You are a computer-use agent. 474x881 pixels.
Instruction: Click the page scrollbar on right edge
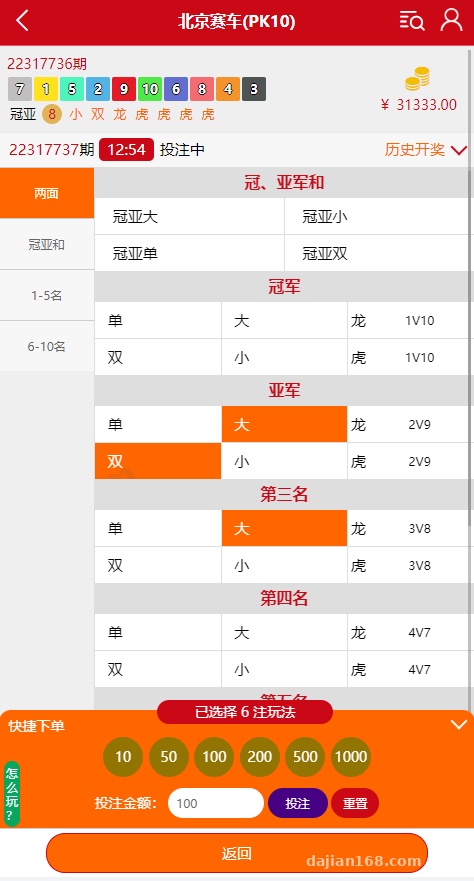[470, 288]
